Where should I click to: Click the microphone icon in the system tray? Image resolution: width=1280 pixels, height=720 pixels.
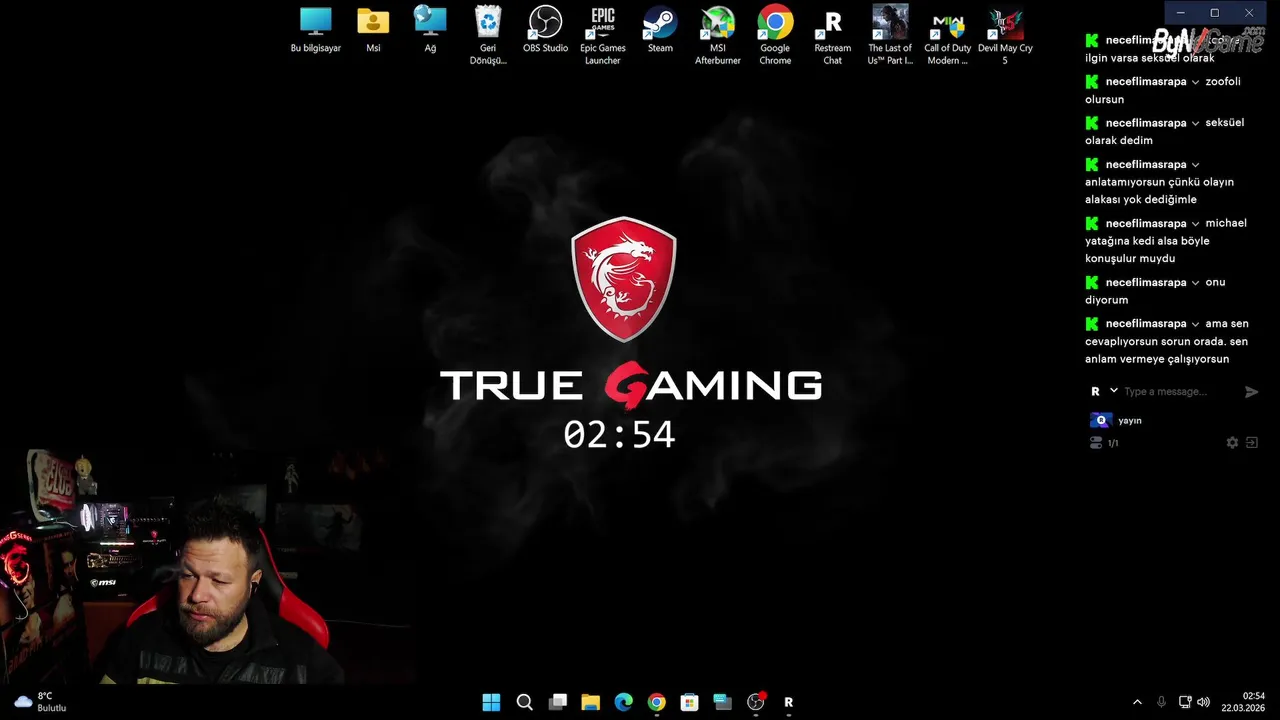click(1161, 702)
